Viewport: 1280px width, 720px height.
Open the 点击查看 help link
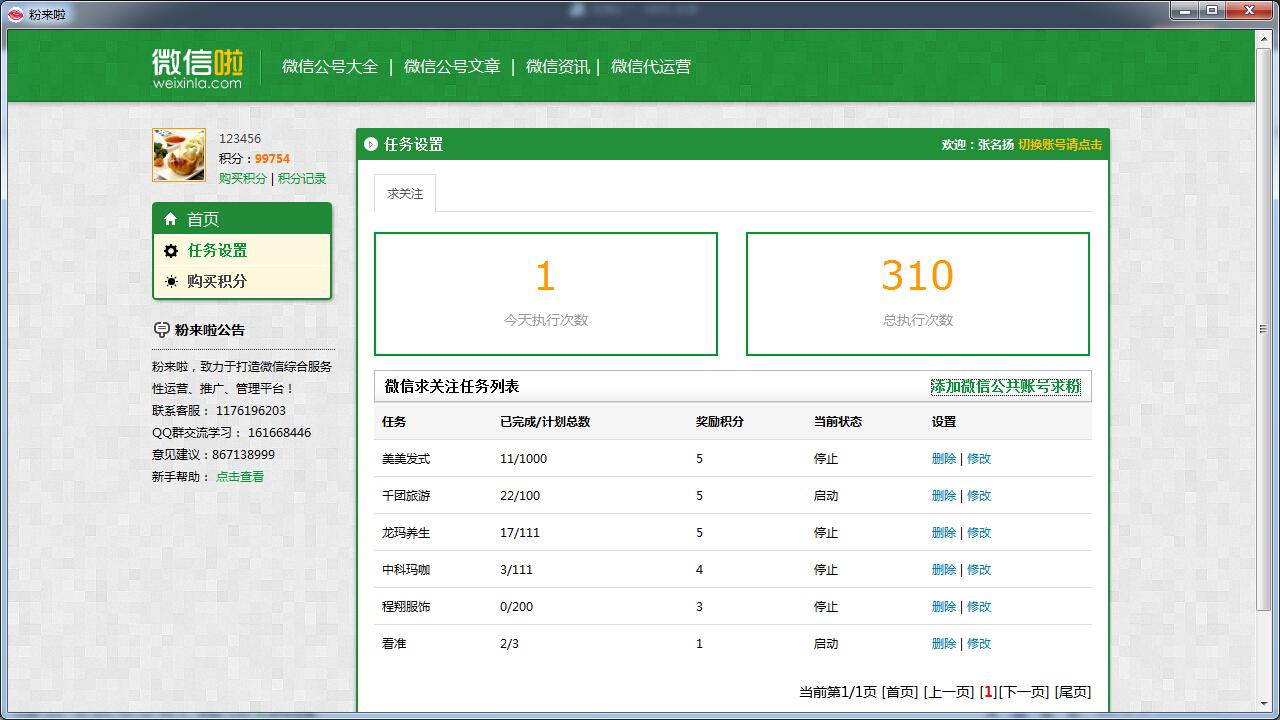tap(238, 476)
